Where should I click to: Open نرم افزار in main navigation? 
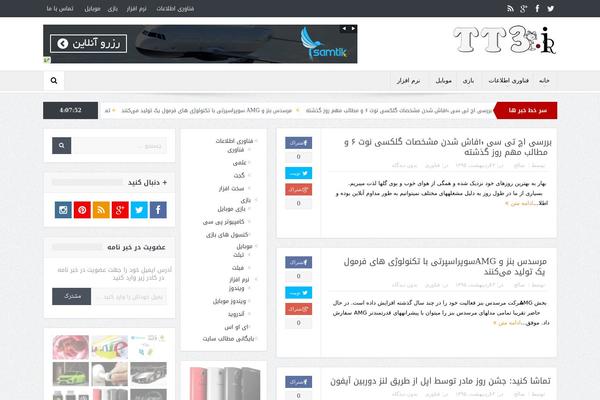coord(408,80)
